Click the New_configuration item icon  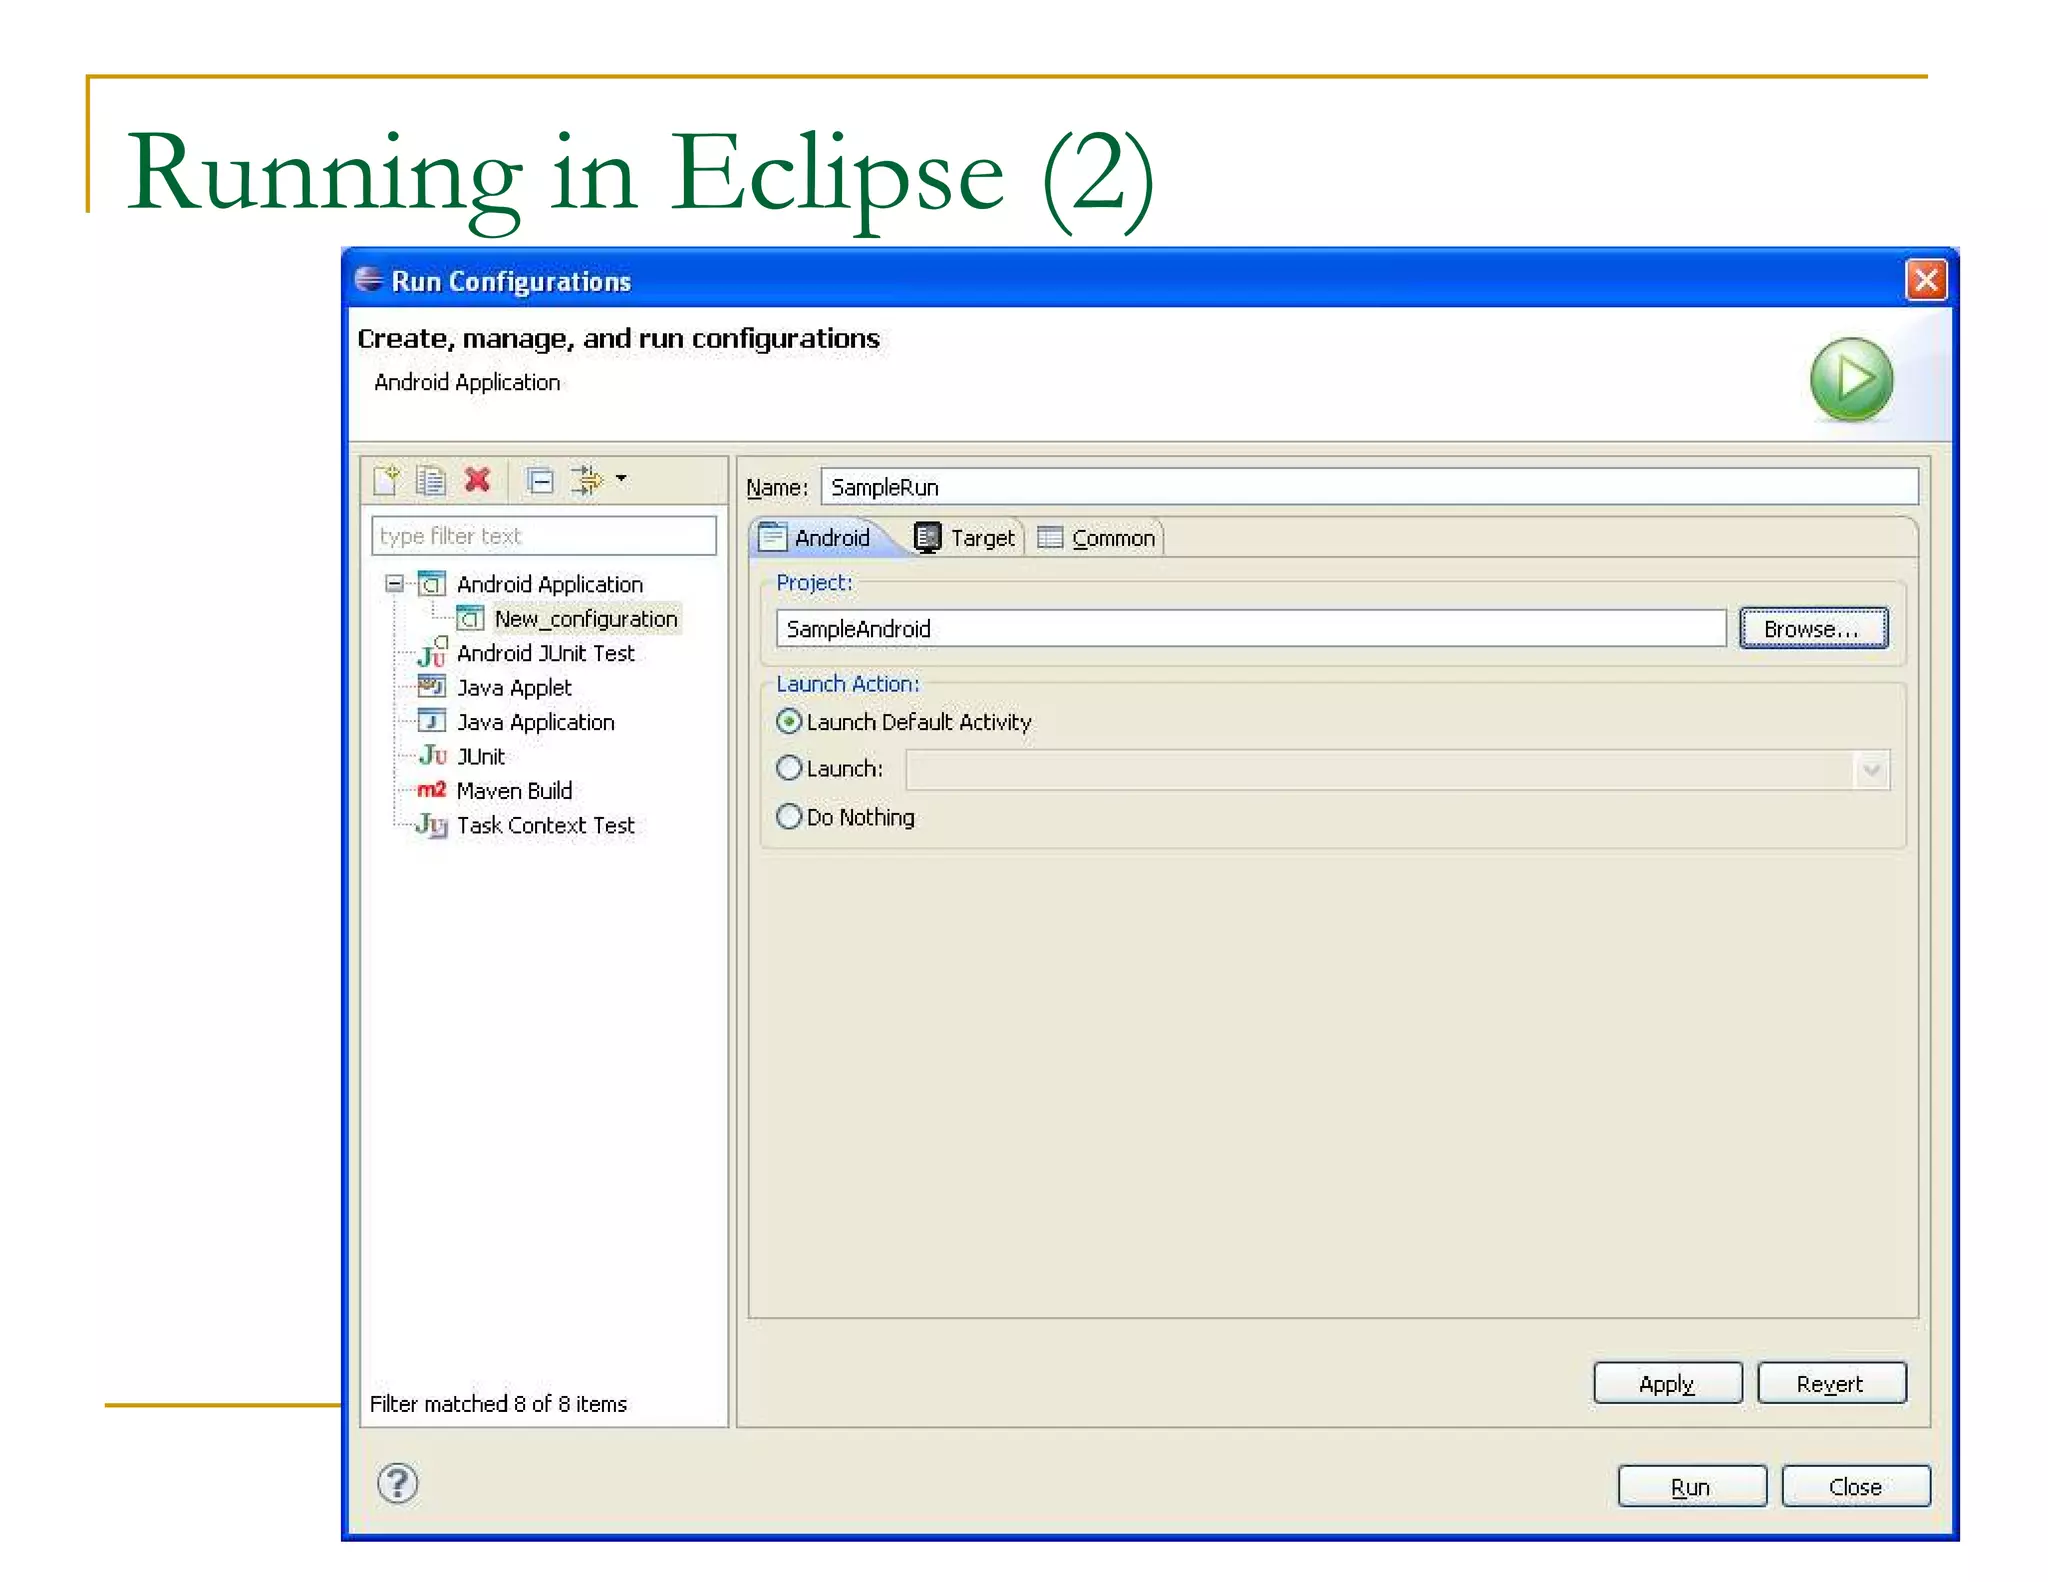click(470, 618)
